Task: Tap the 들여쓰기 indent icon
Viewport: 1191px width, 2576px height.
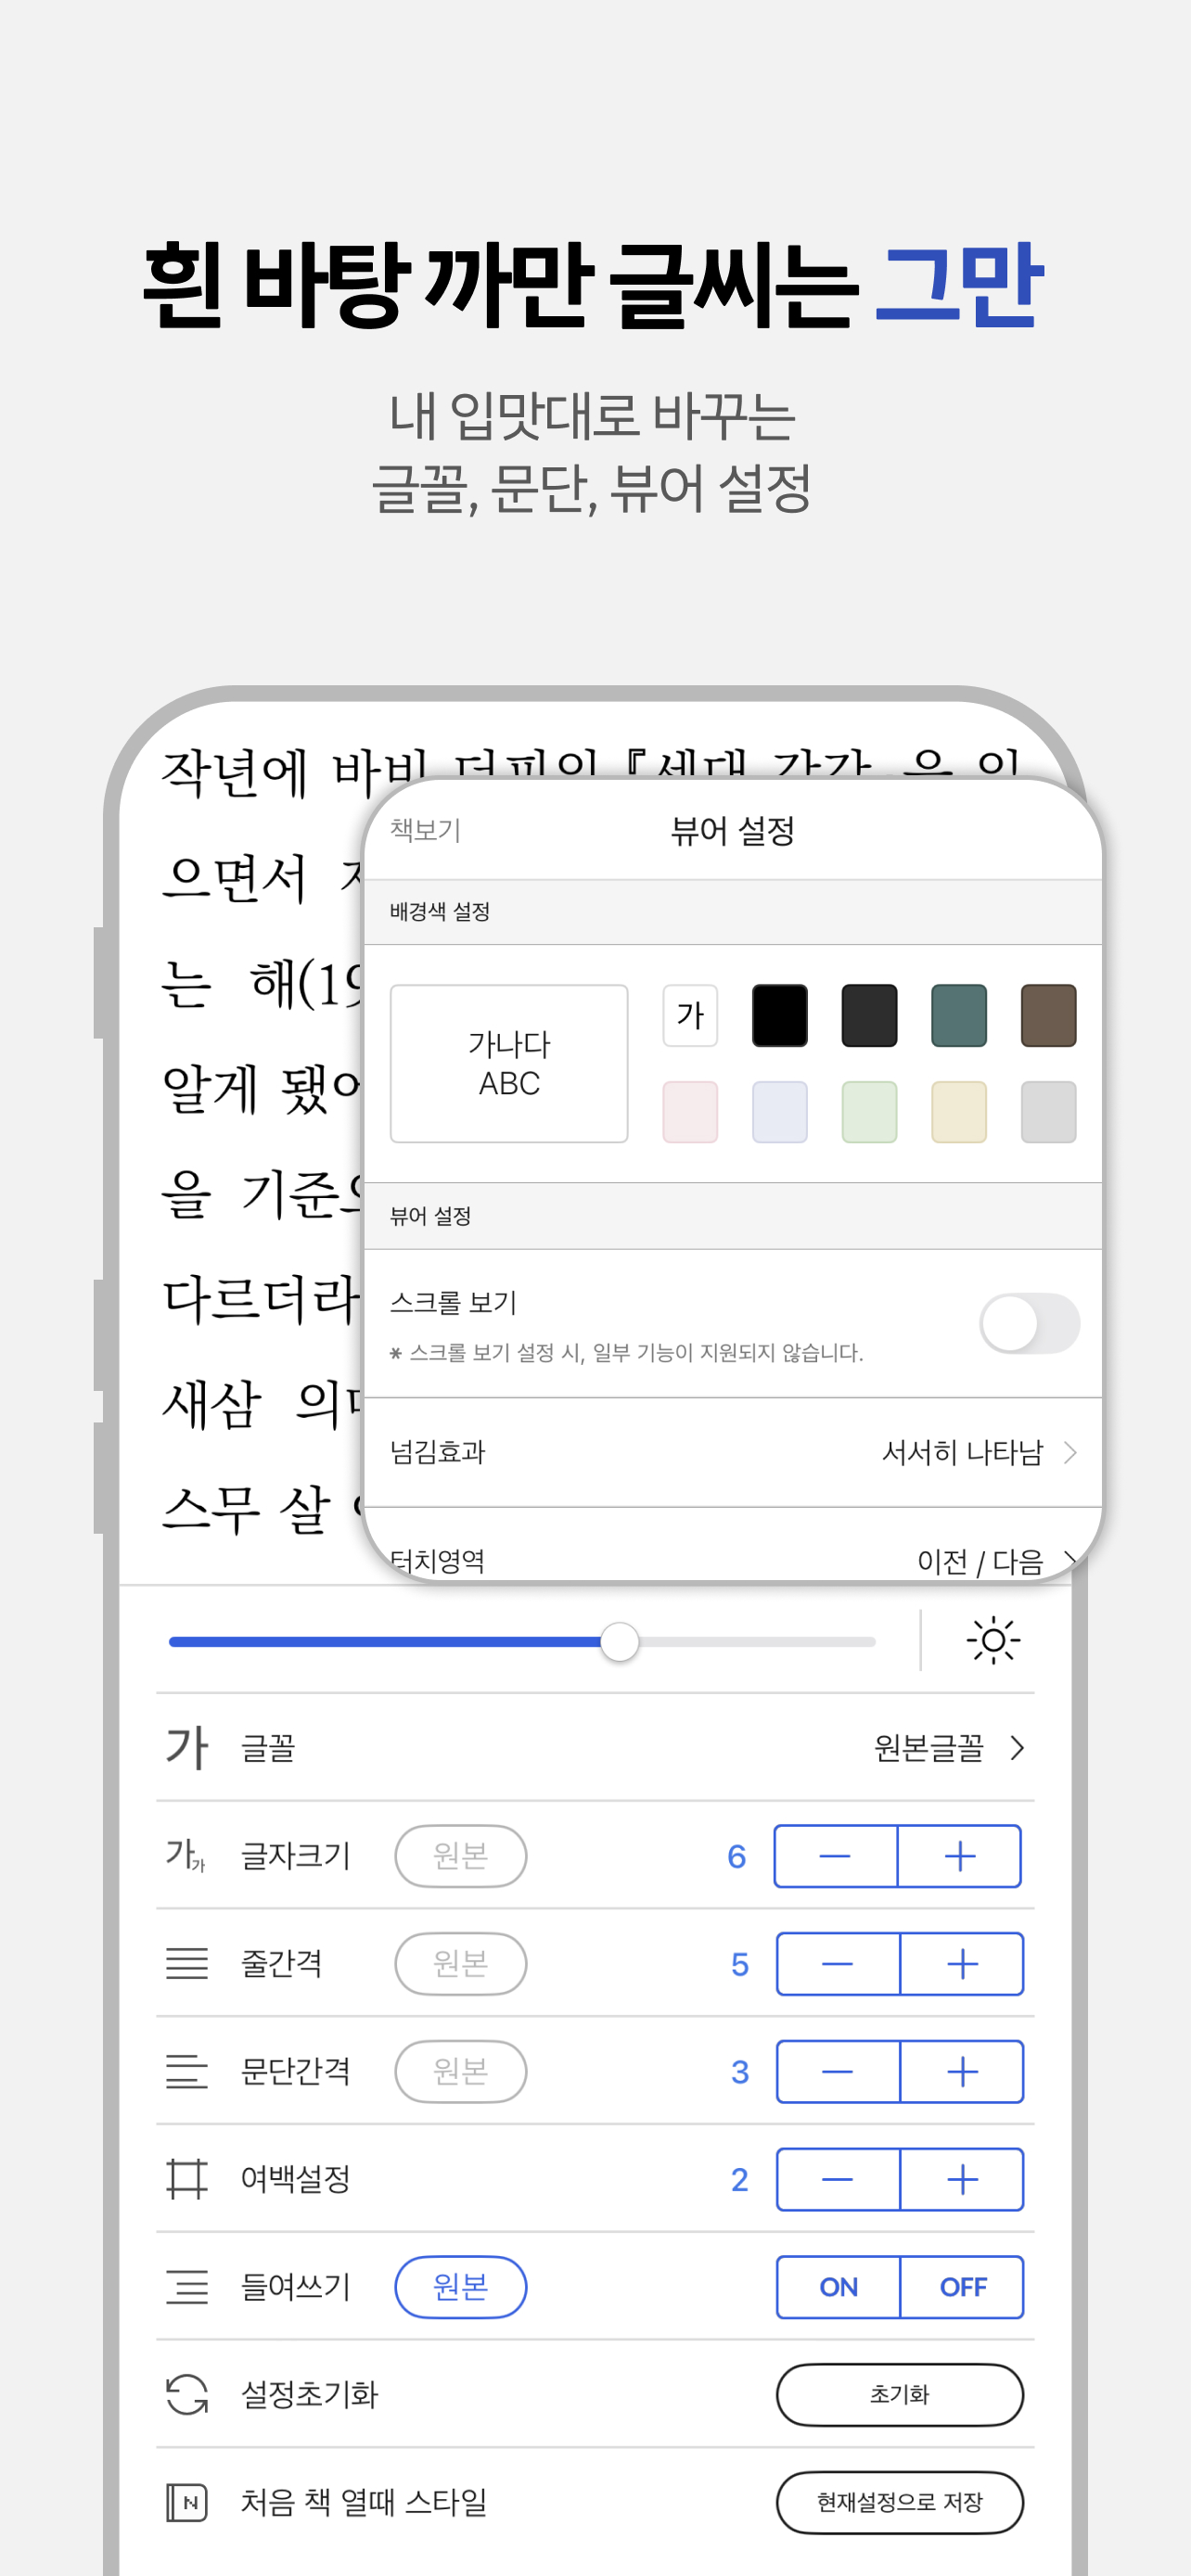Action: [x=187, y=2287]
